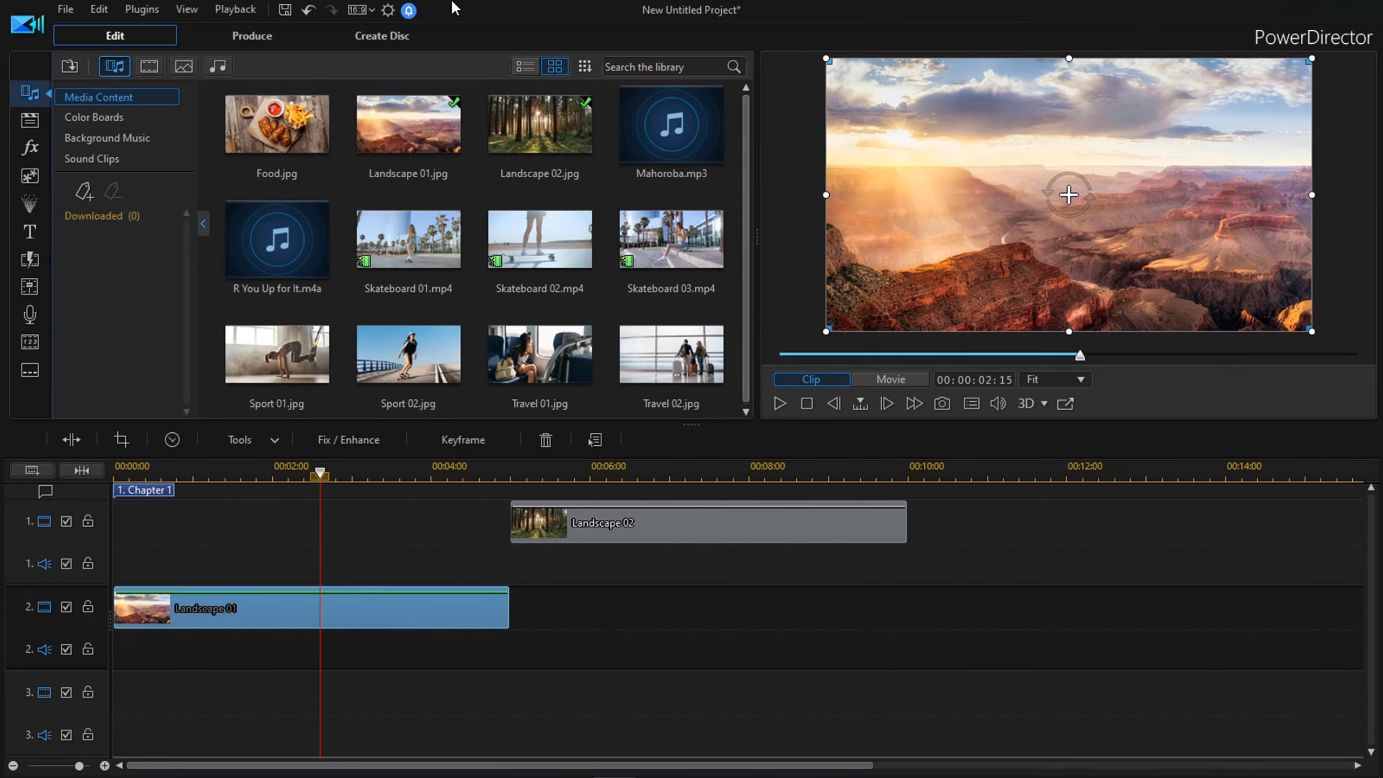Switch to the Produce tab

pyautogui.click(x=252, y=36)
